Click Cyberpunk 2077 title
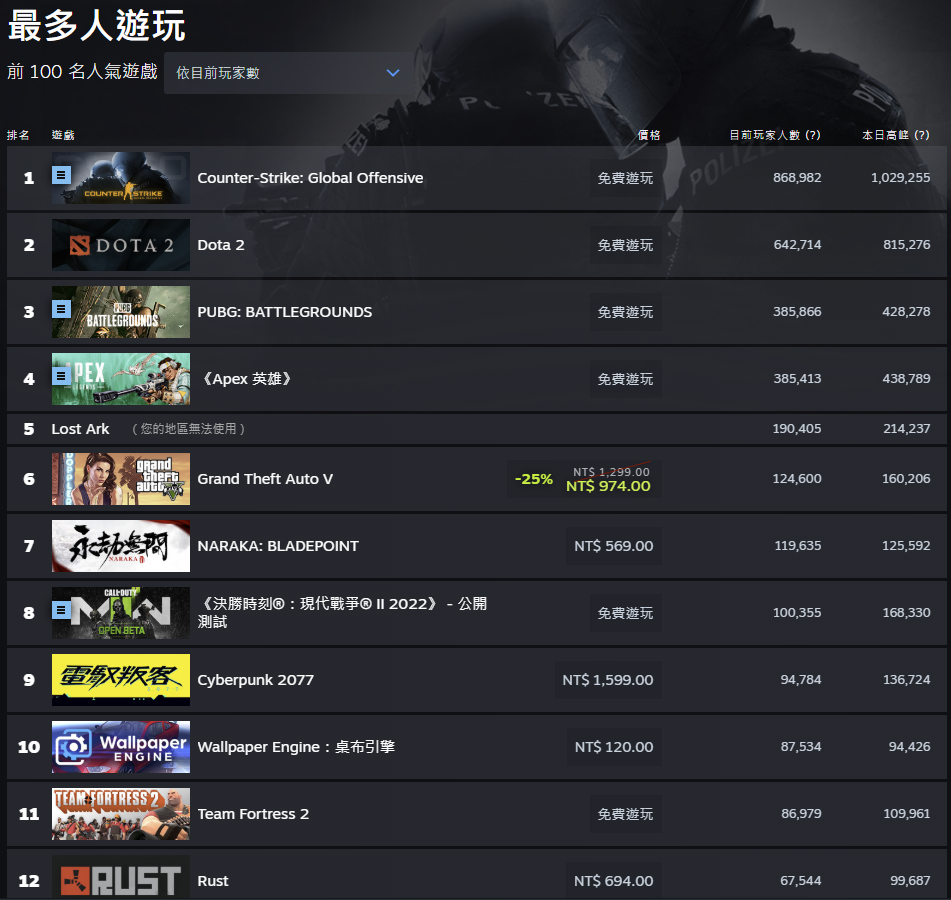Viewport: 951px width, 900px height. [255, 680]
